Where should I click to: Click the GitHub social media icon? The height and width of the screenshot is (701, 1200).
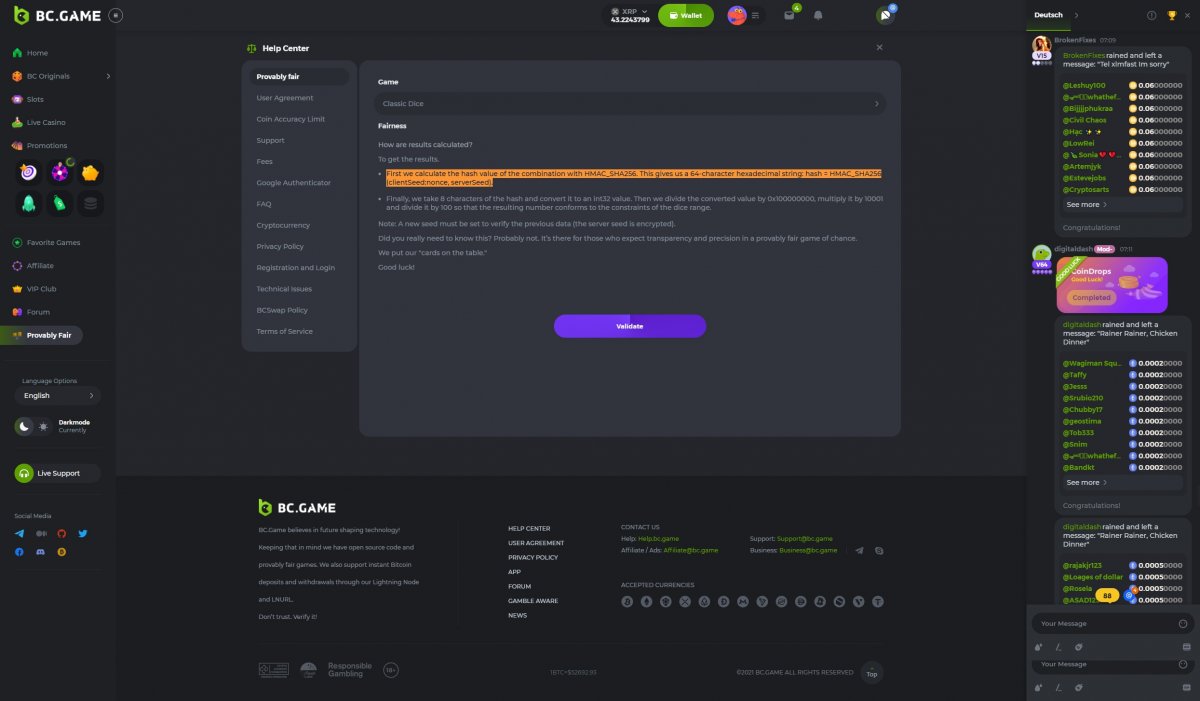point(62,534)
